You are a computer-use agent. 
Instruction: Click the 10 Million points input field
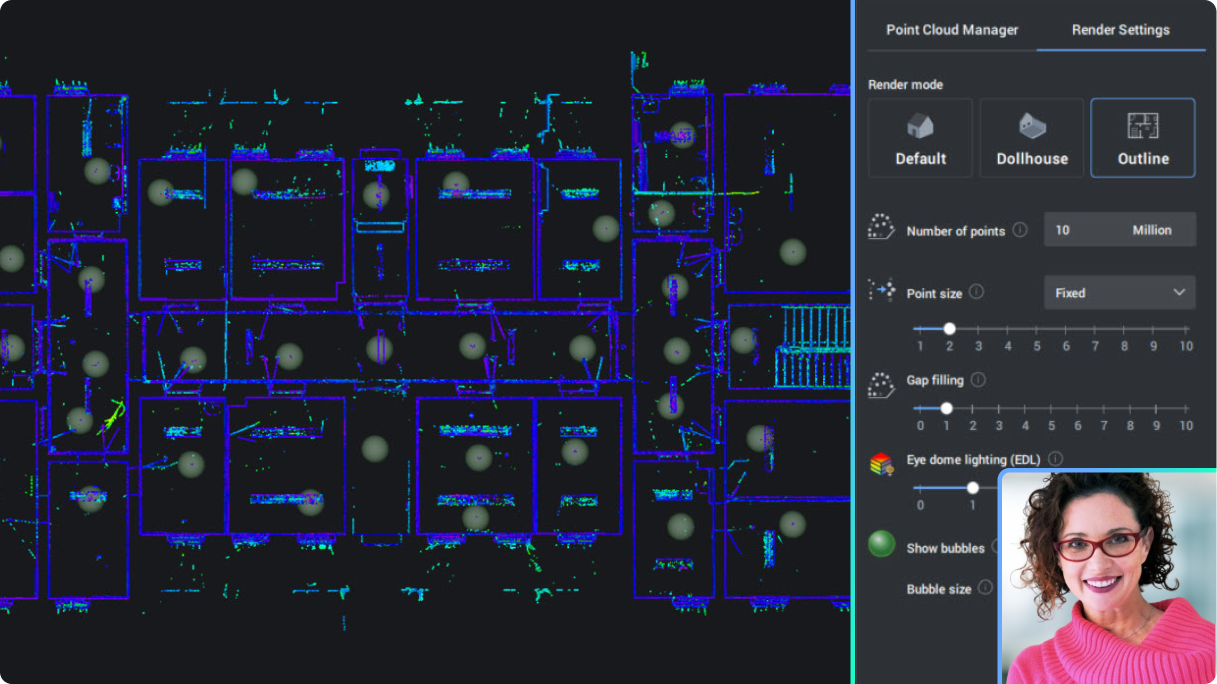[1119, 229]
